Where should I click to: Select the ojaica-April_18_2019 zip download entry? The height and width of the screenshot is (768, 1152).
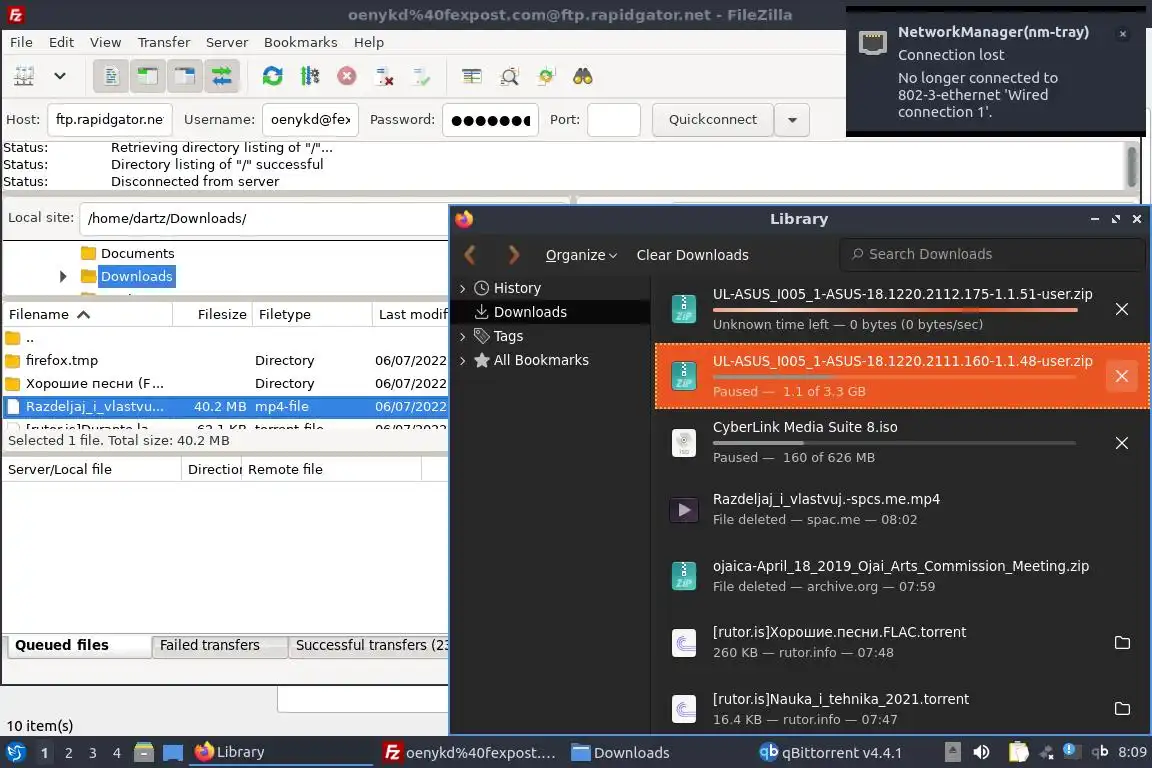pyautogui.click(x=902, y=576)
